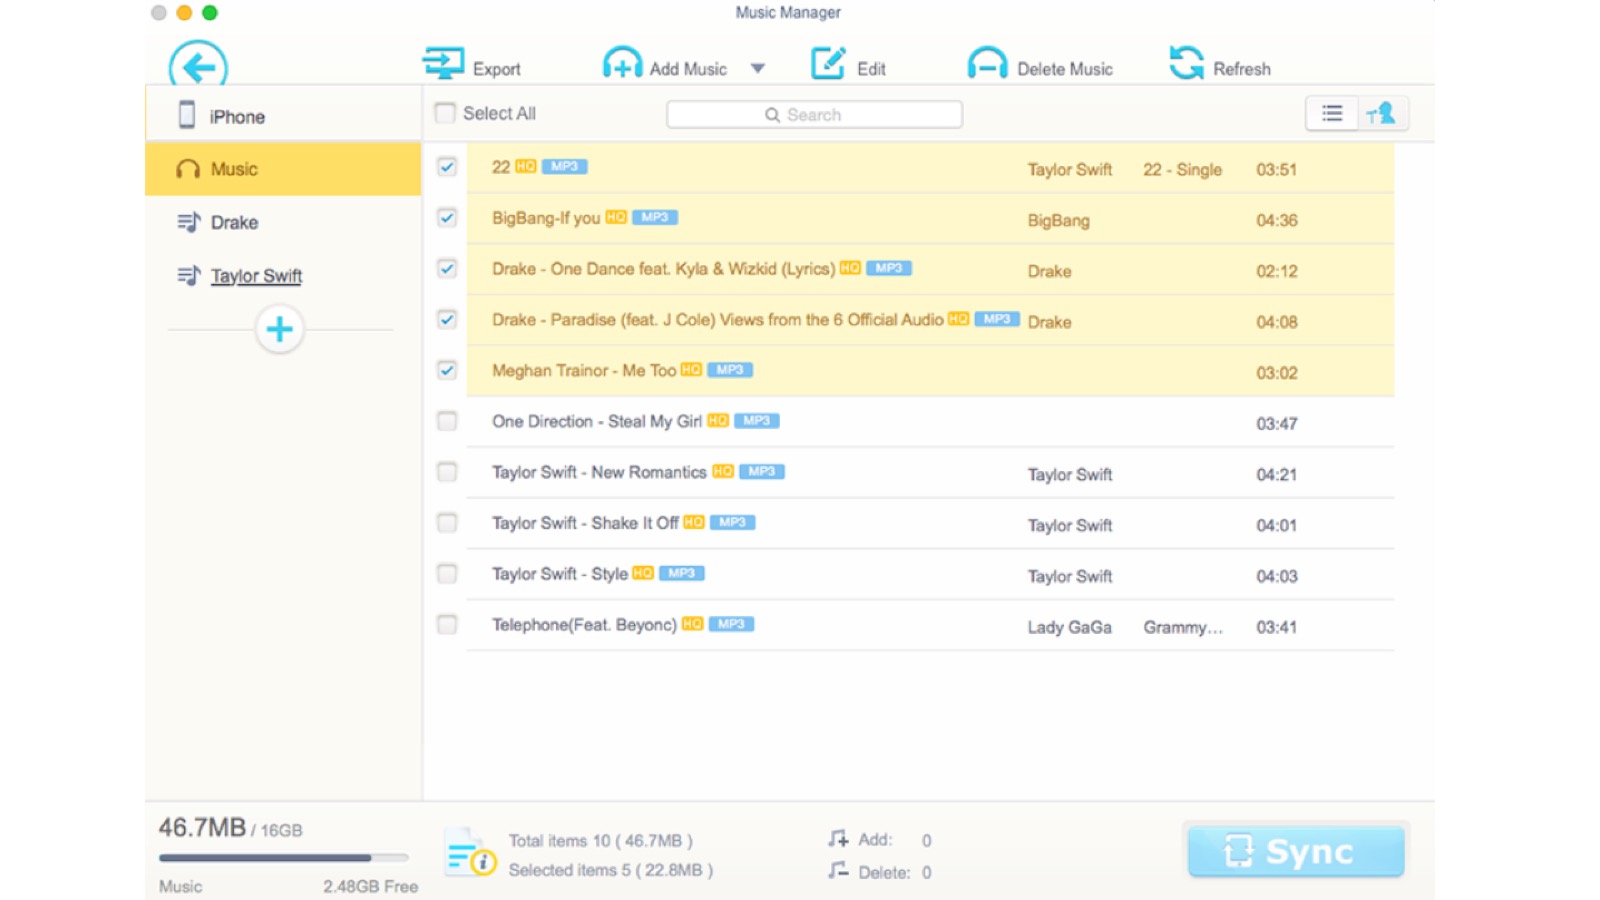Screen dimensions: 1600x900
Task: Click the Add Music headphone icon
Action: pos(622,63)
